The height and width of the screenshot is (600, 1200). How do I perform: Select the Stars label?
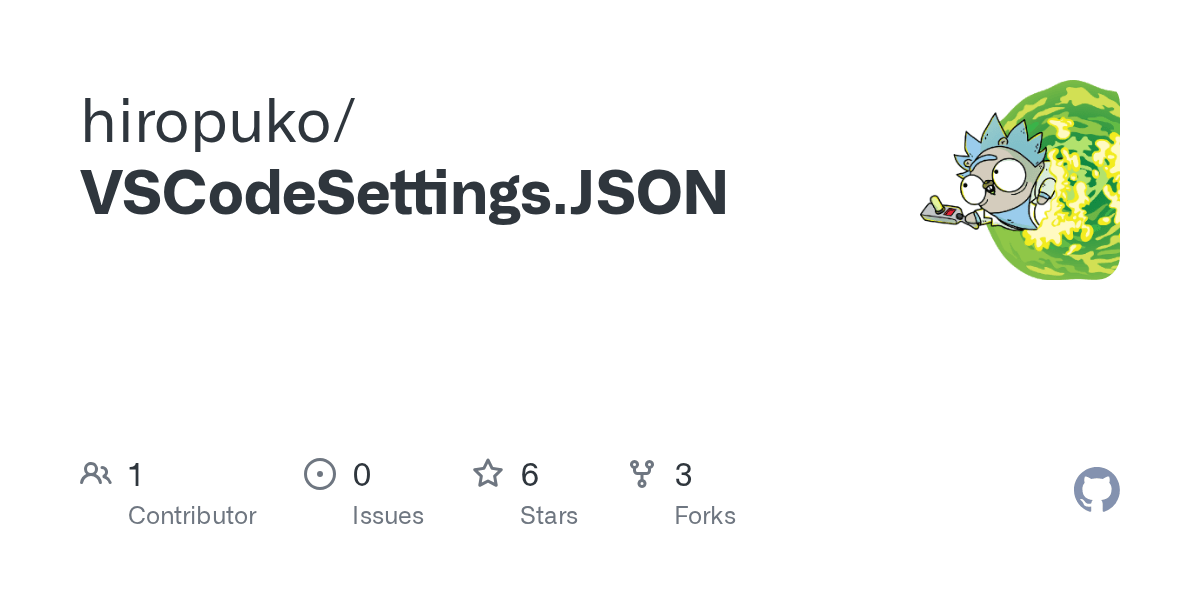(x=549, y=516)
